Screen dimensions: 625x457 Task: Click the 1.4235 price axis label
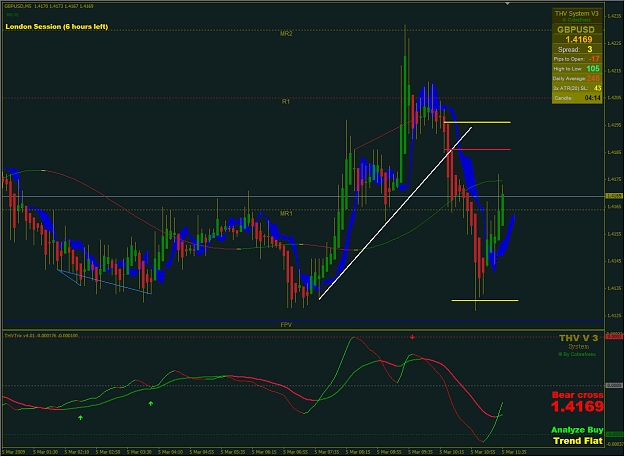(613, 16)
